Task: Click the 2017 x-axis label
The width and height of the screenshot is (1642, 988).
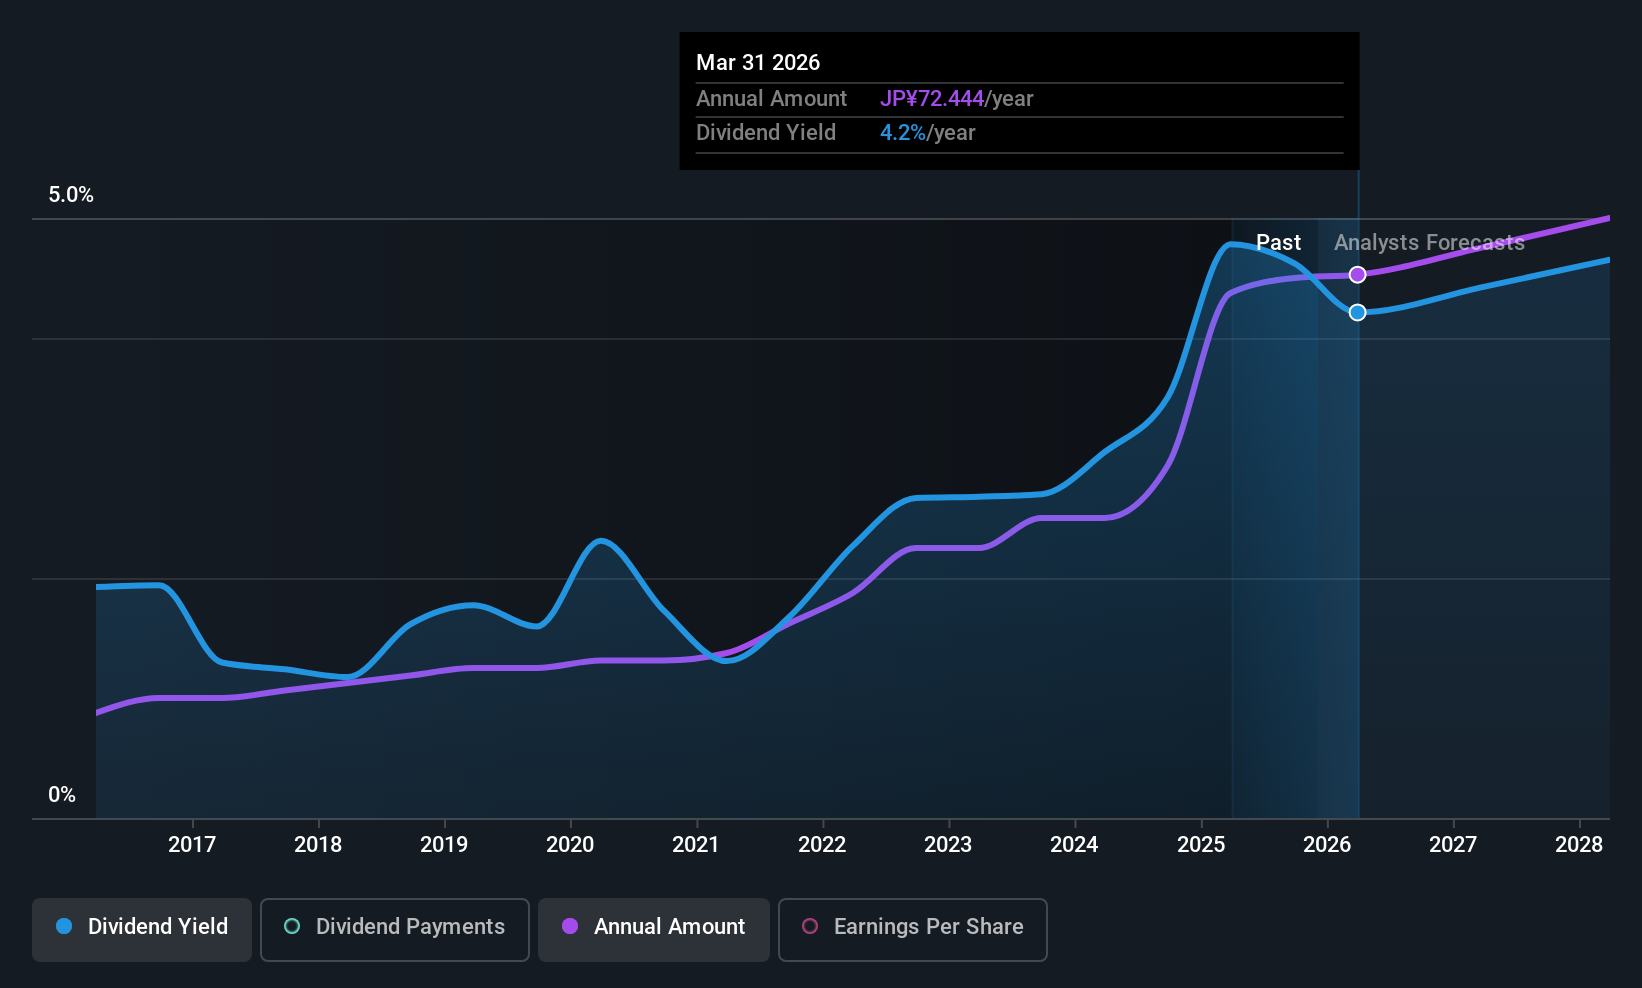Action: pos(192,845)
